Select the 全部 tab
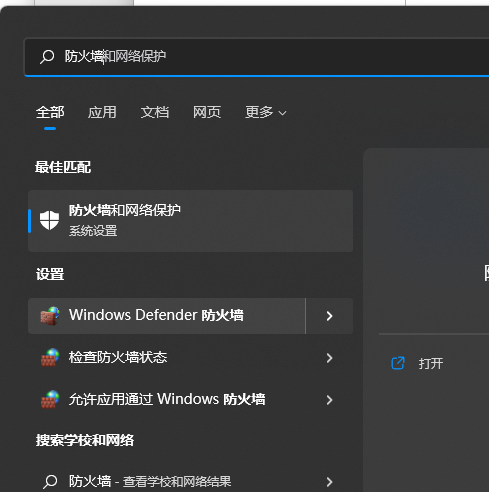 coord(50,112)
